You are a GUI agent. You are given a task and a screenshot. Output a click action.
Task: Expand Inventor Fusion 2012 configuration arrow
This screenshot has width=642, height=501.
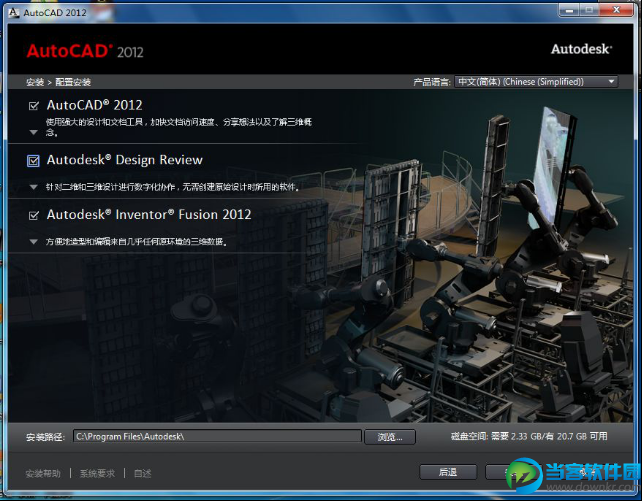tap(34, 241)
